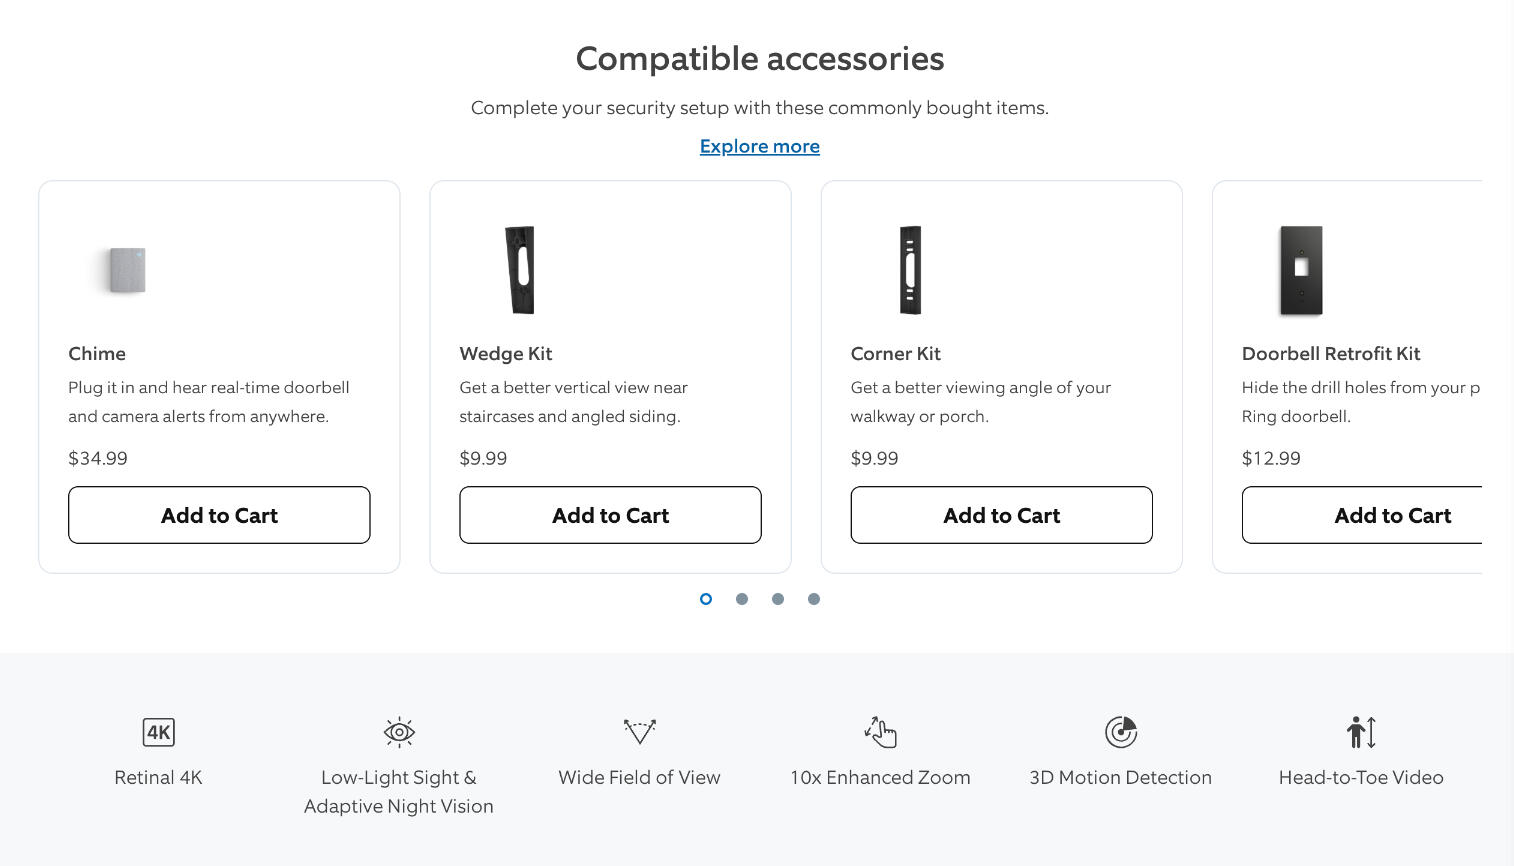Click the Corner Kit product image

[x=910, y=270]
